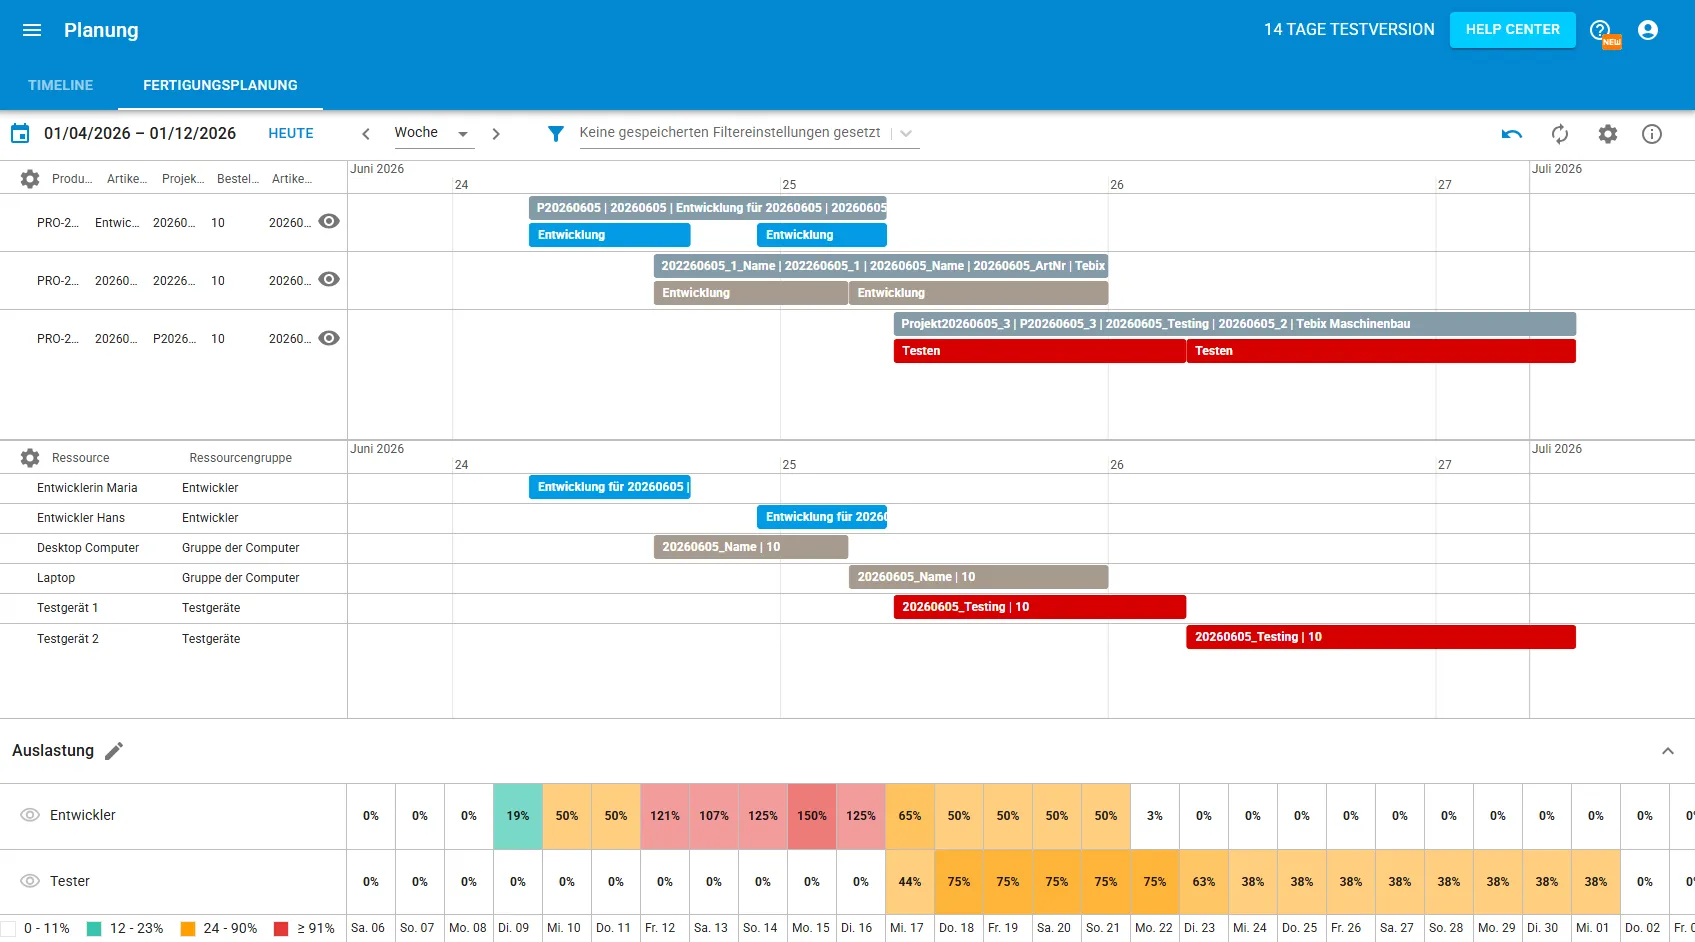Screen dimensions: 1695x942
Task: Expand saved filter settings dropdown arrow
Action: coord(906,133)
